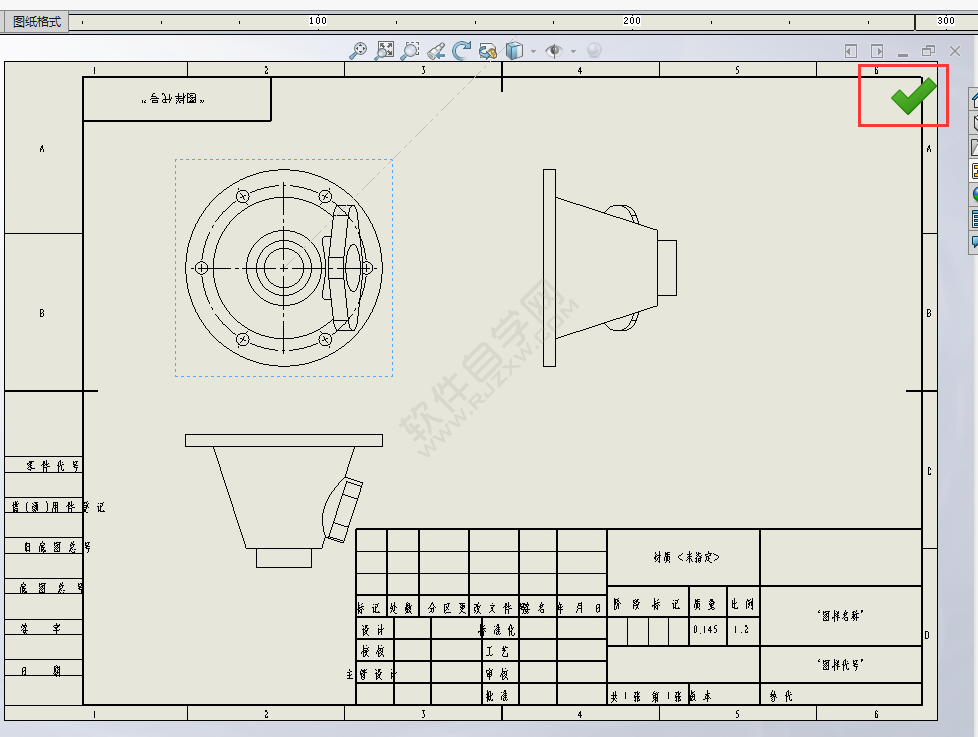Click the Previous View magnifier icon
Screen dimensions: 978x737
[434, 50]
